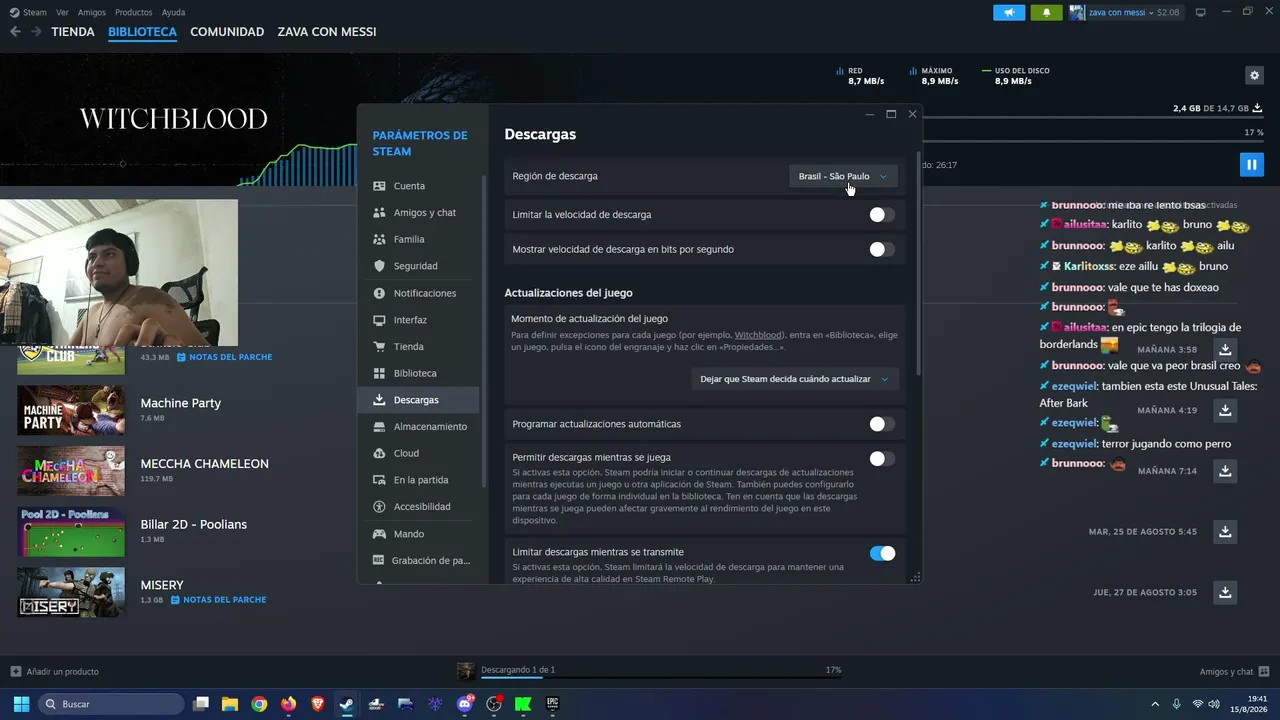Follow the Witchblood link in update description
This screenshot has height=720, width=1280.
click(761, 334)
